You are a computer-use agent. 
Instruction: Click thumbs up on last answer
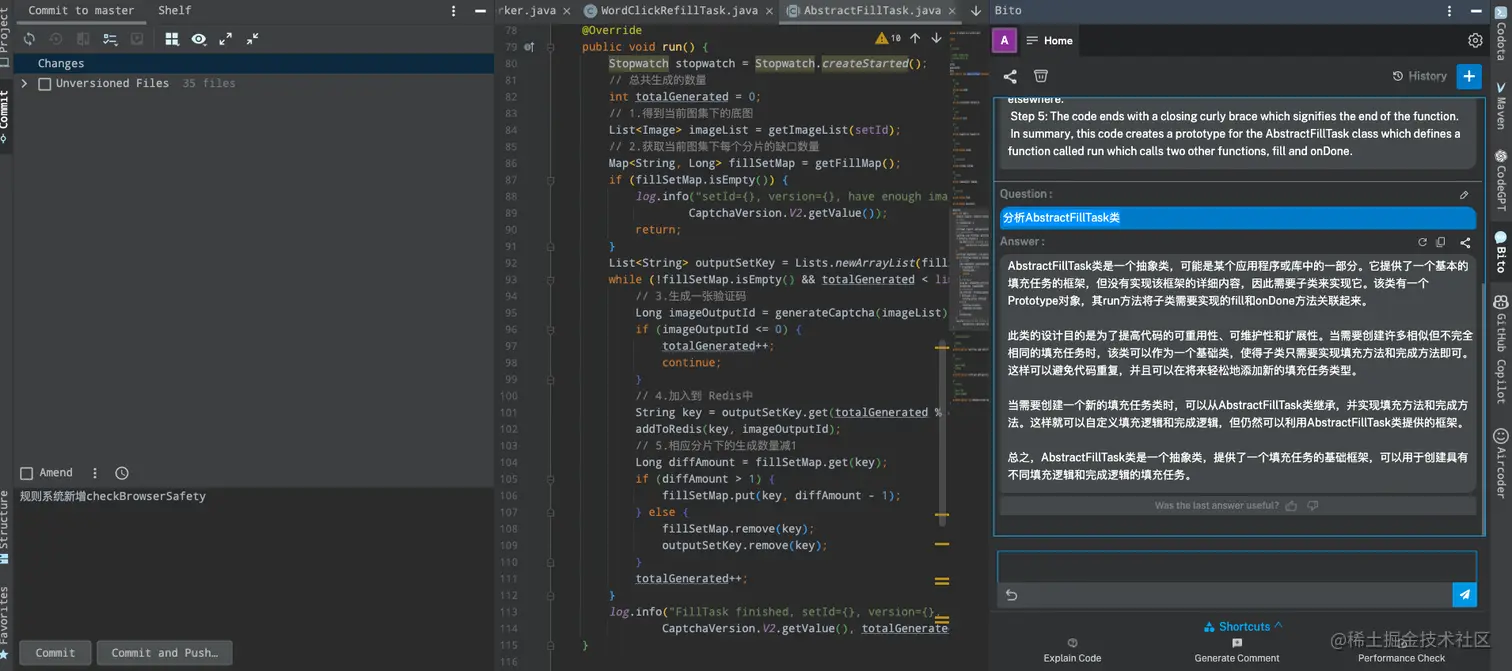[1291, 506]
